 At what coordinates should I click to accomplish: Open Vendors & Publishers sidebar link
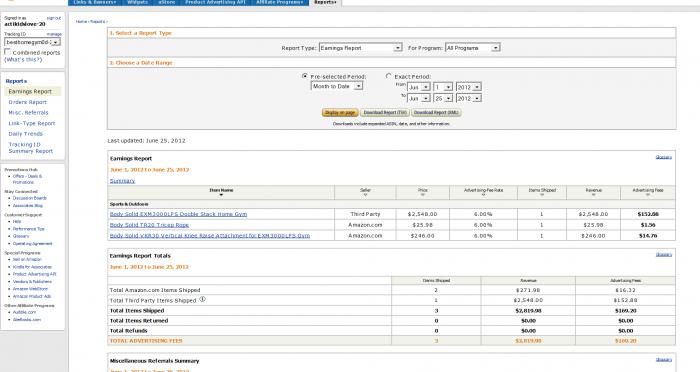32,282
